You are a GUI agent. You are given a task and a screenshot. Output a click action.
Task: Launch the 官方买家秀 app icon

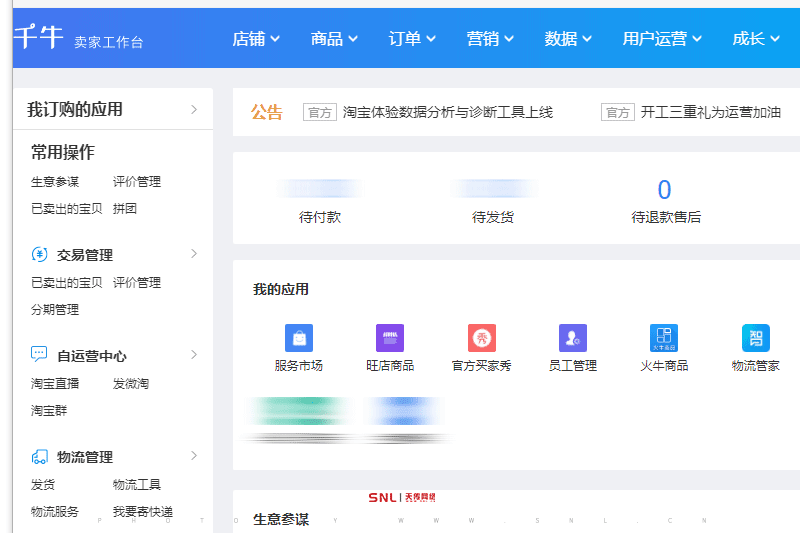click(x=482, y=338)
